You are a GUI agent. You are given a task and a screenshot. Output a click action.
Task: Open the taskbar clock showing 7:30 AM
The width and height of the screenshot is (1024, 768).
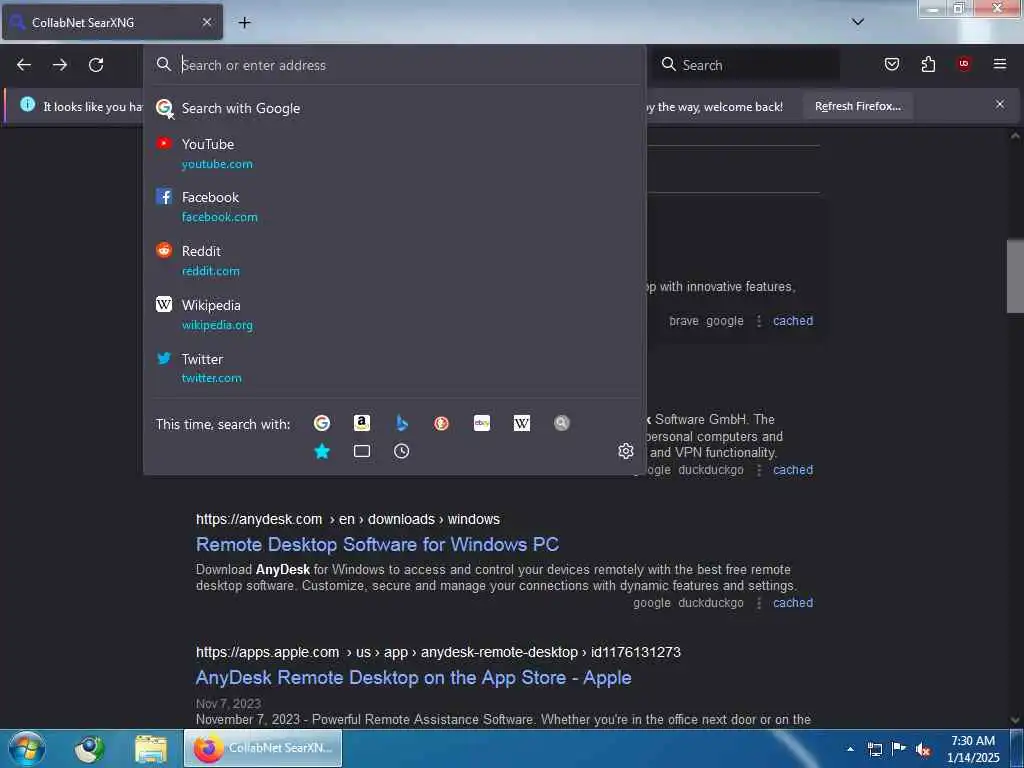pyautogui.click(x=973, y=749)
